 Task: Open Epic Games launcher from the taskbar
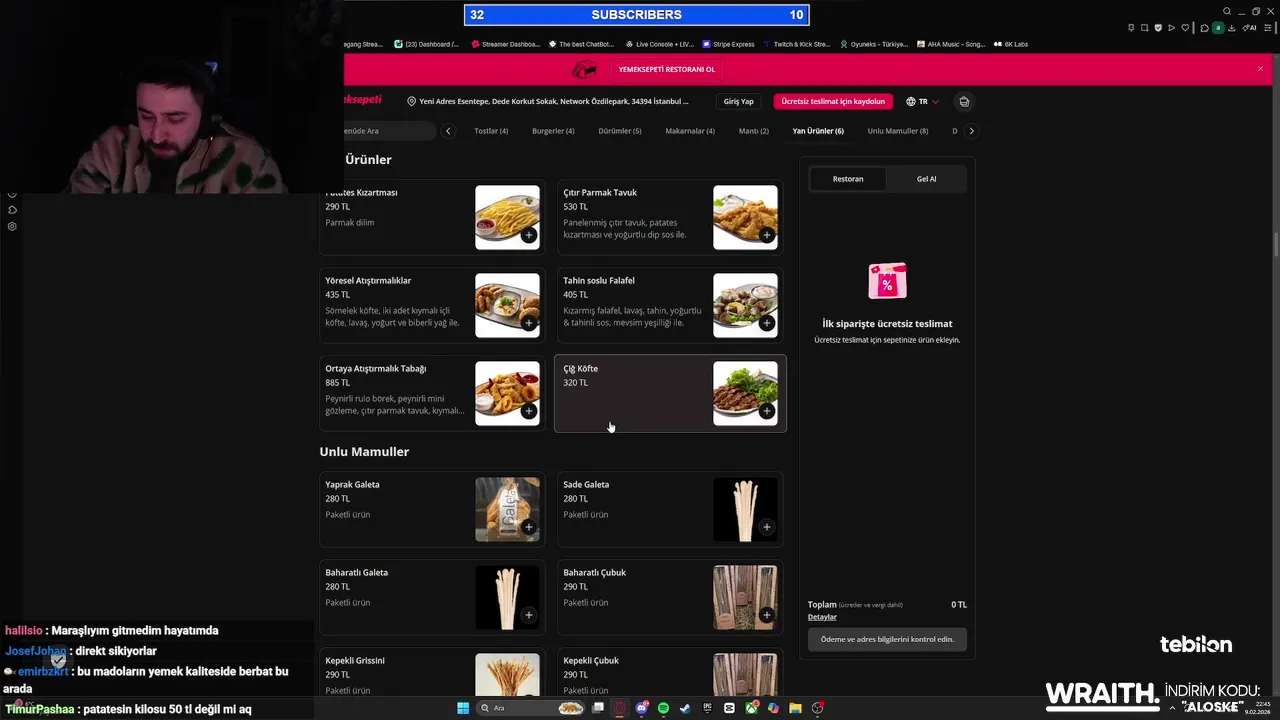click(x=707, y=708)
